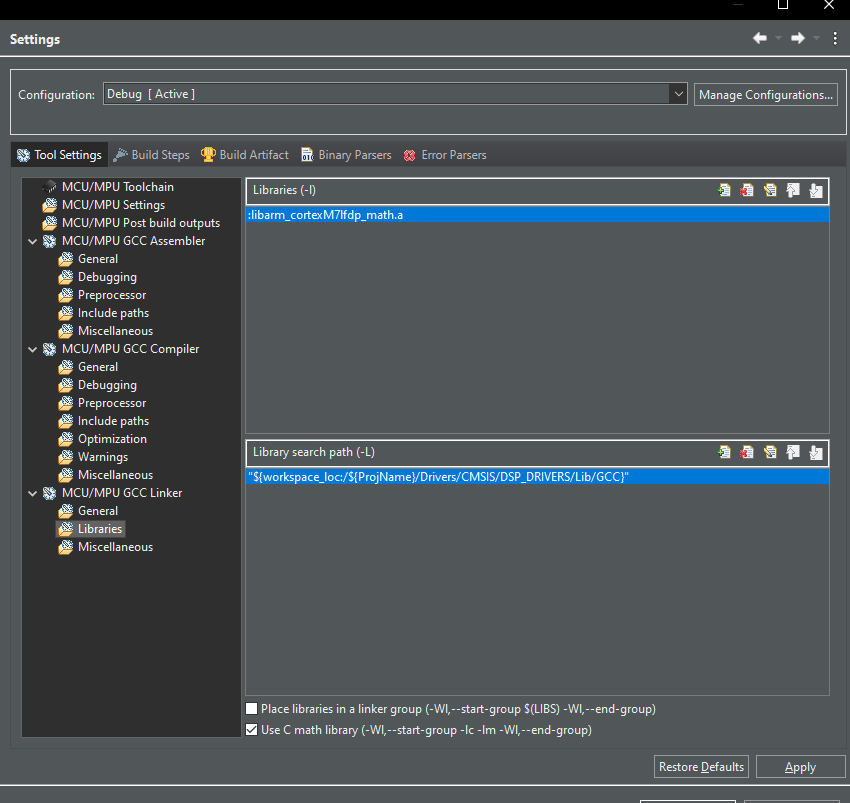The width and height of the screenshot is (850, 803).
Task: Collapse the MCU/MPU GCC Assembler node
Action: click(x=32, y=241)
